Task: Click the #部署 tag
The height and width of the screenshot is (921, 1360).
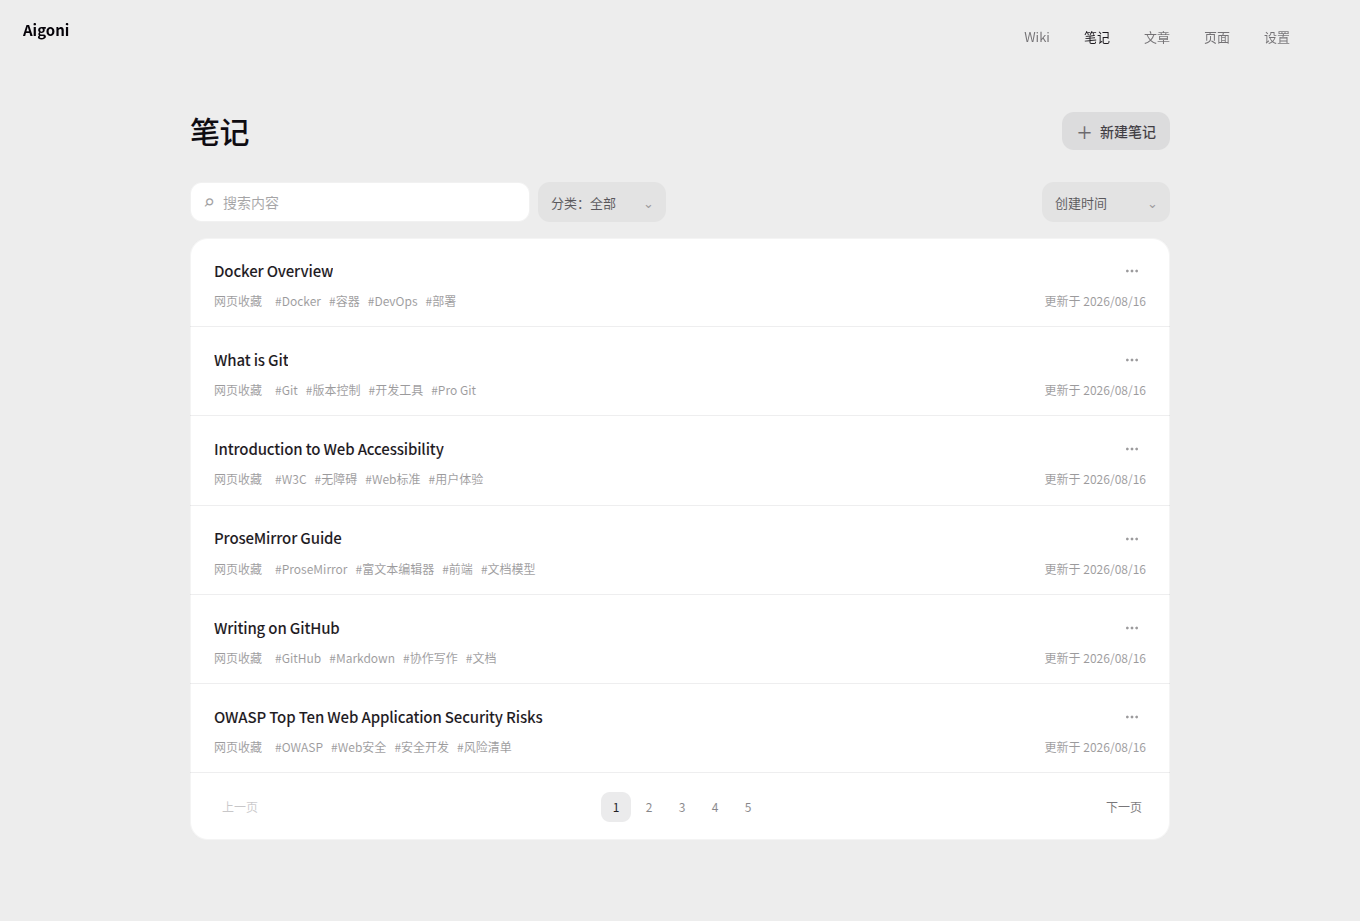Action: point(441,301)
